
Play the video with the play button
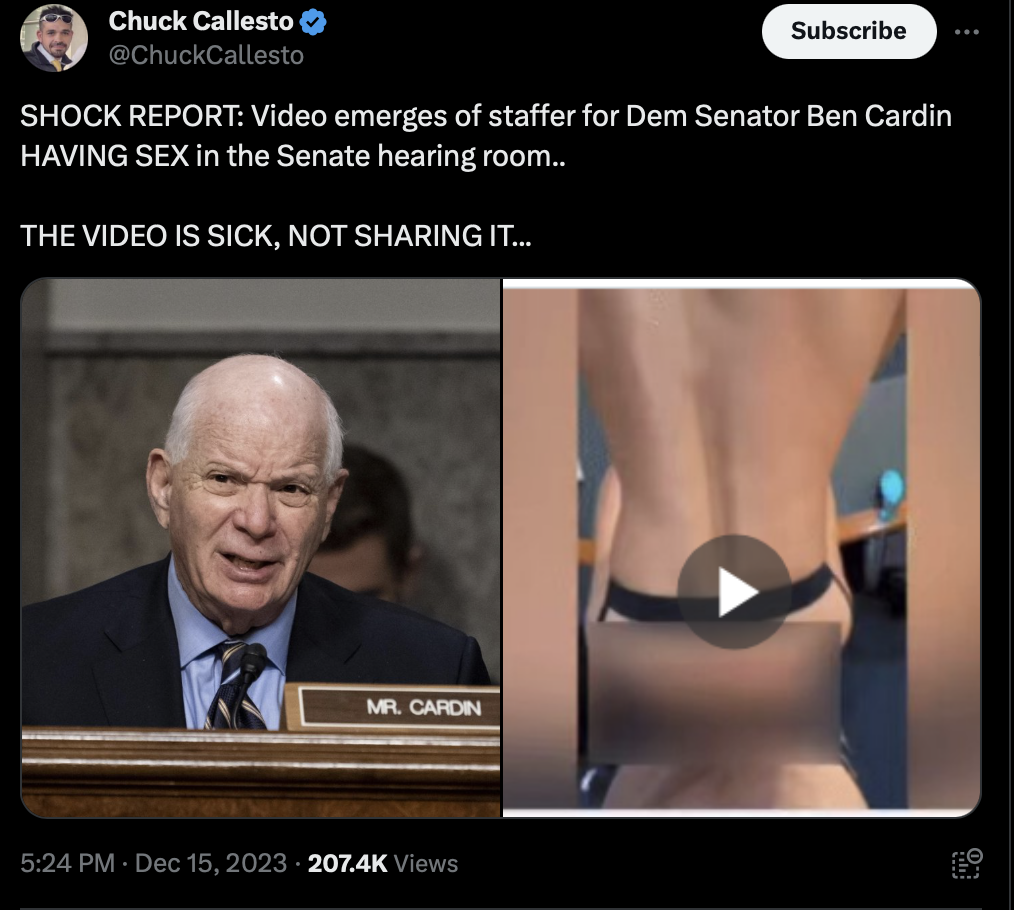click(x=734, y=592)
